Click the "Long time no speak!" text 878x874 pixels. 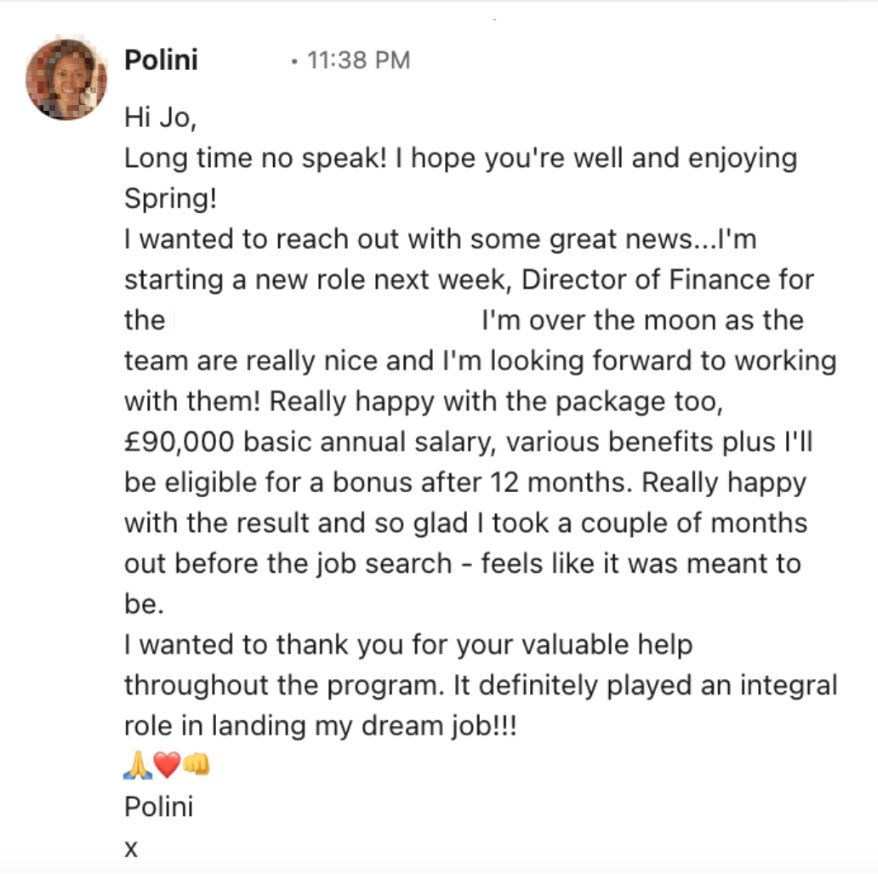point(254,158)
